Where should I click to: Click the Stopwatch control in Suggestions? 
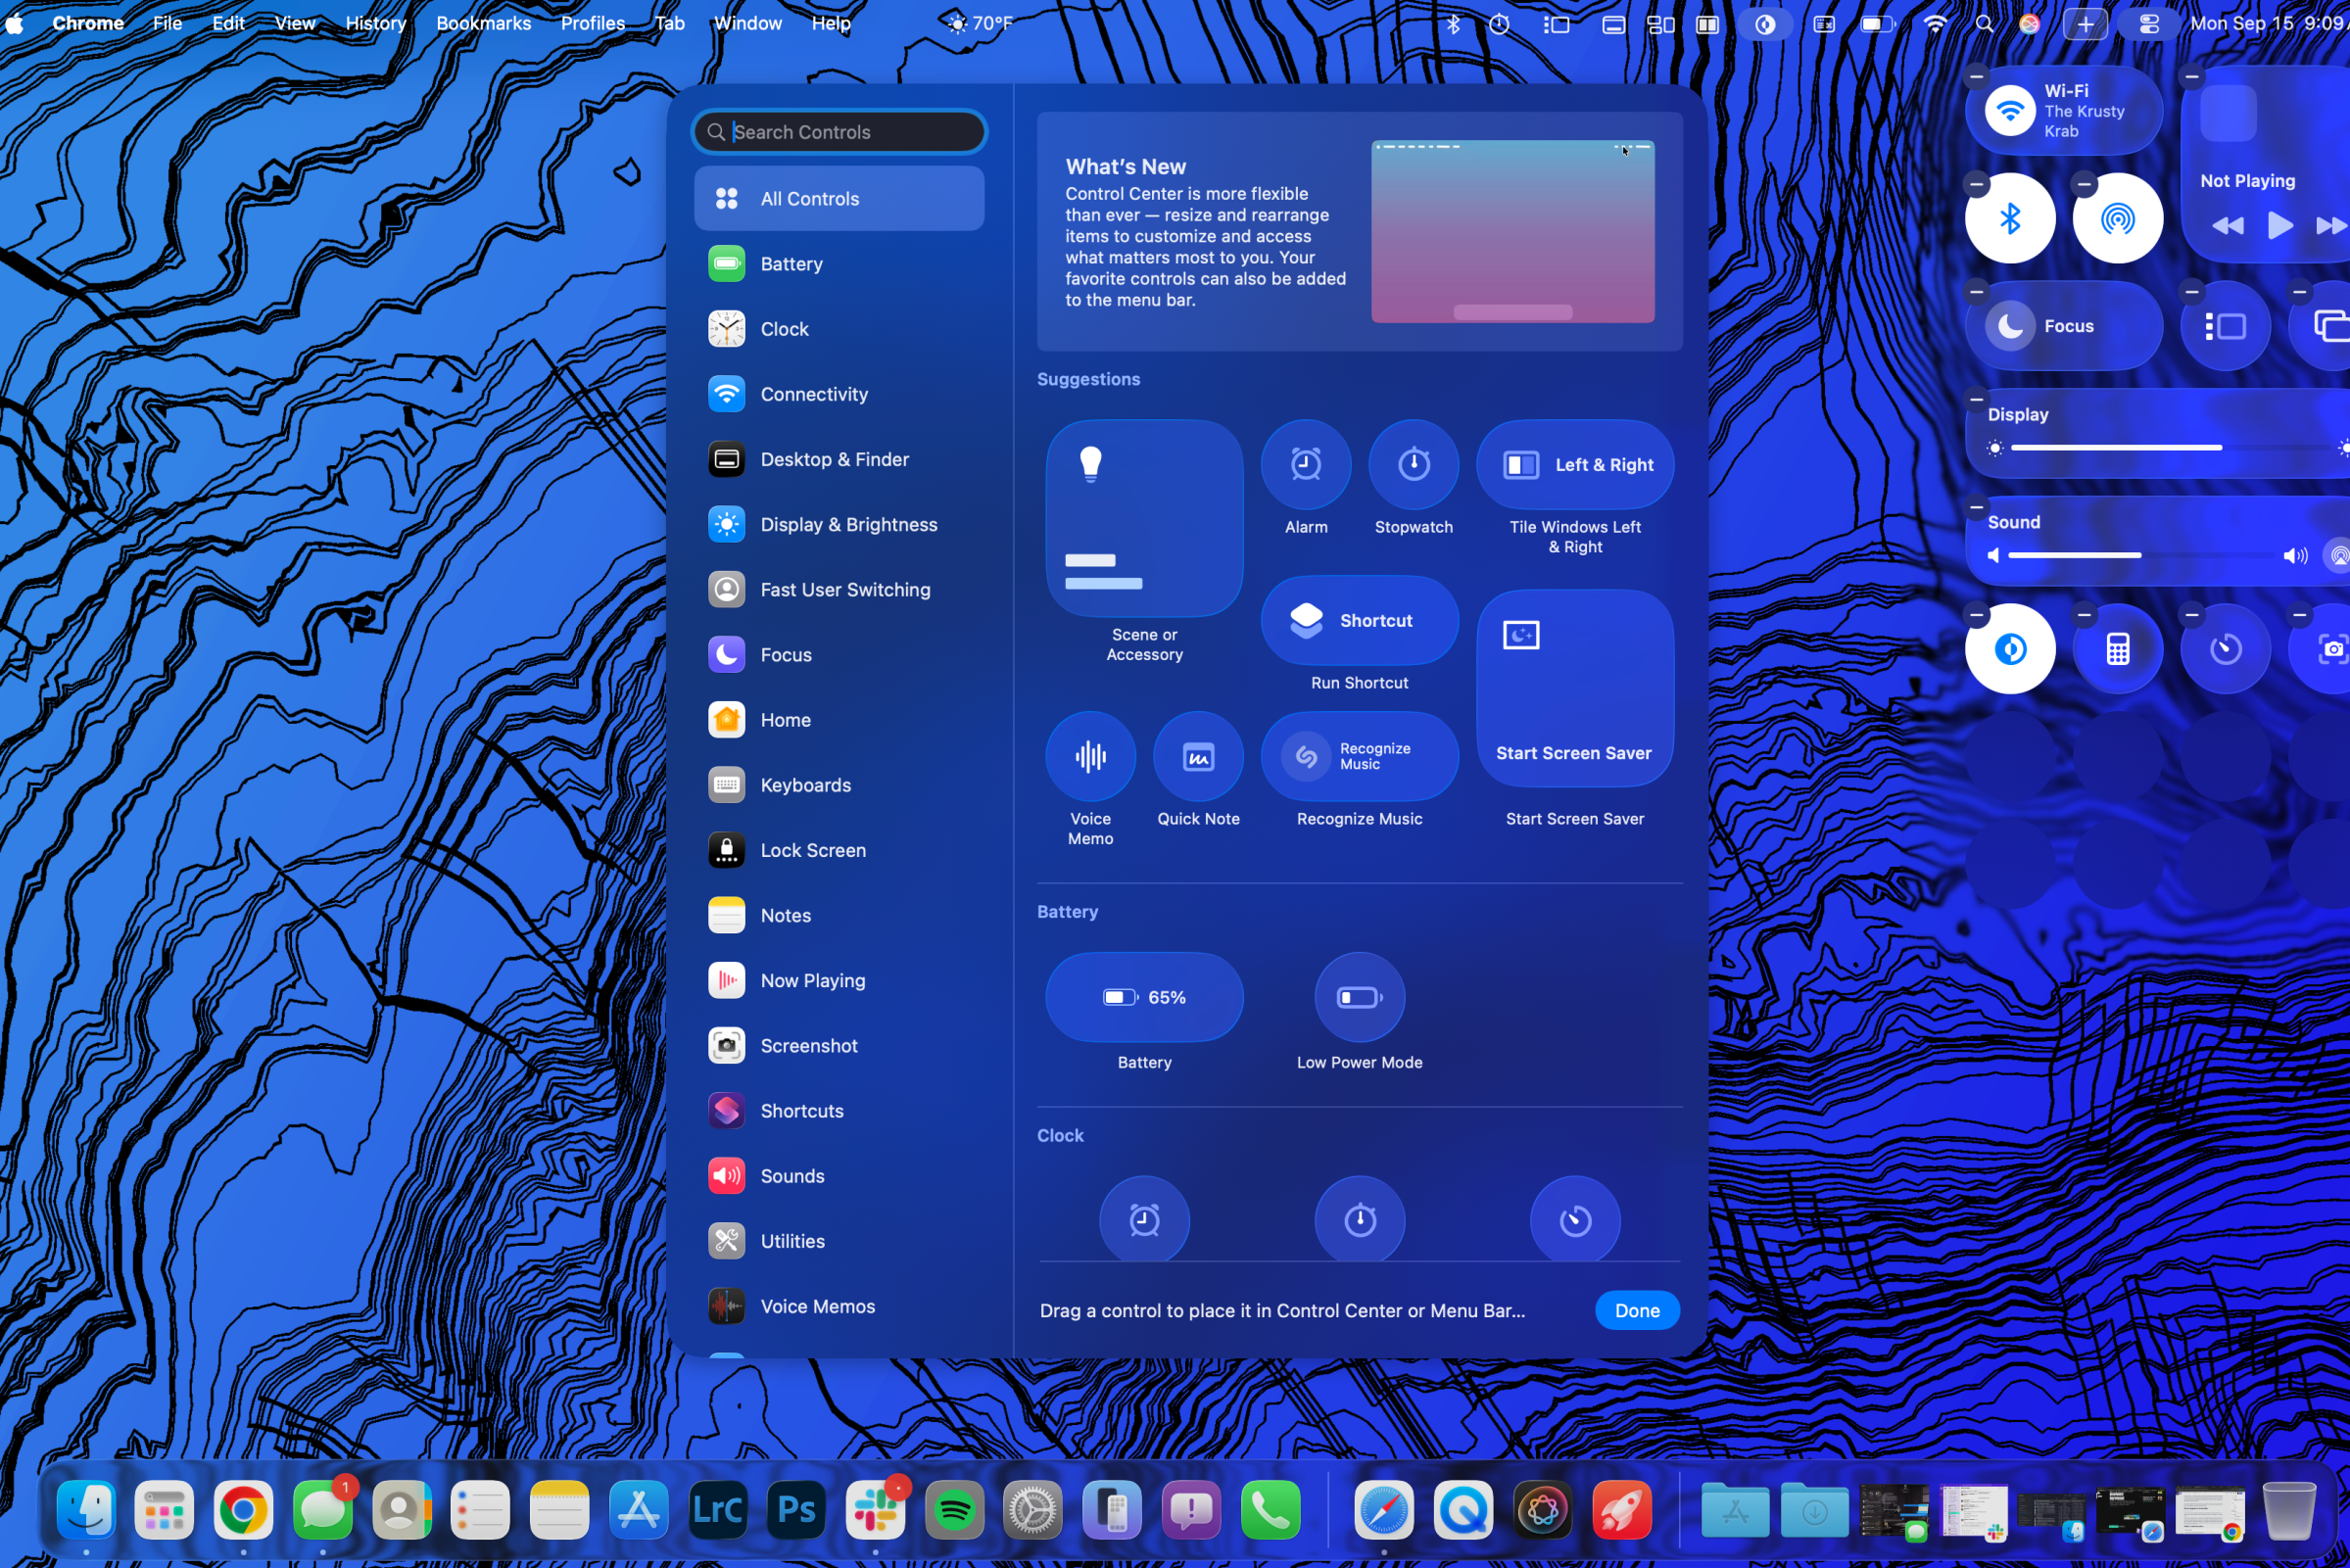coord(1413,464)
